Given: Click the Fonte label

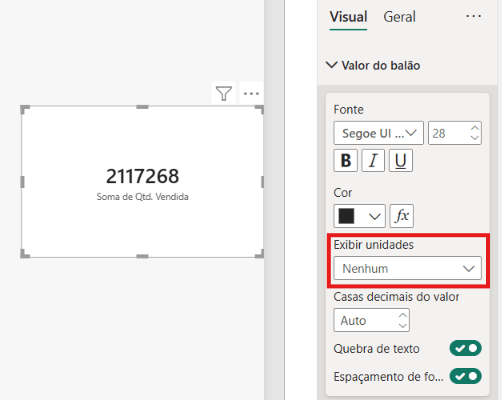Looking at the screenshot, I should point(348,110).
